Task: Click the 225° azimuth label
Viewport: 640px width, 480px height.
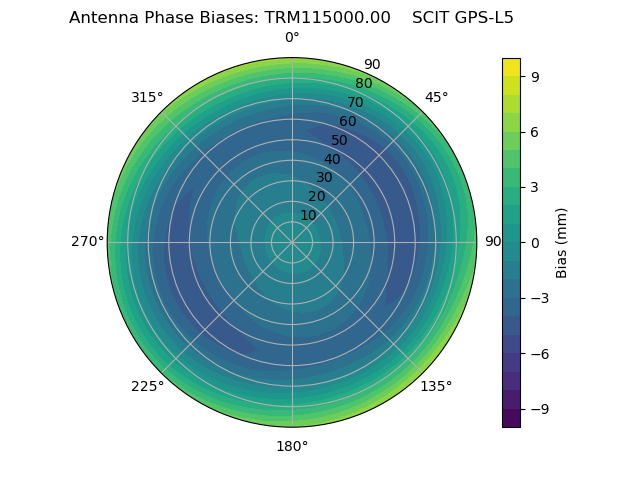Action: [x=147, y=386]
